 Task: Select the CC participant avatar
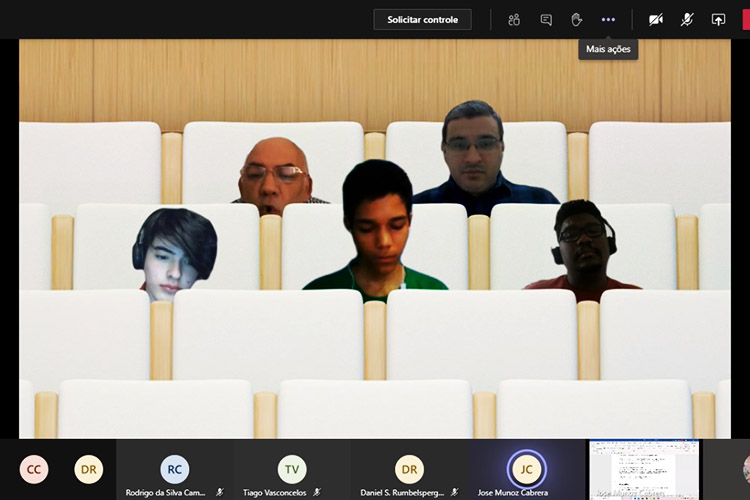(34, 469)
